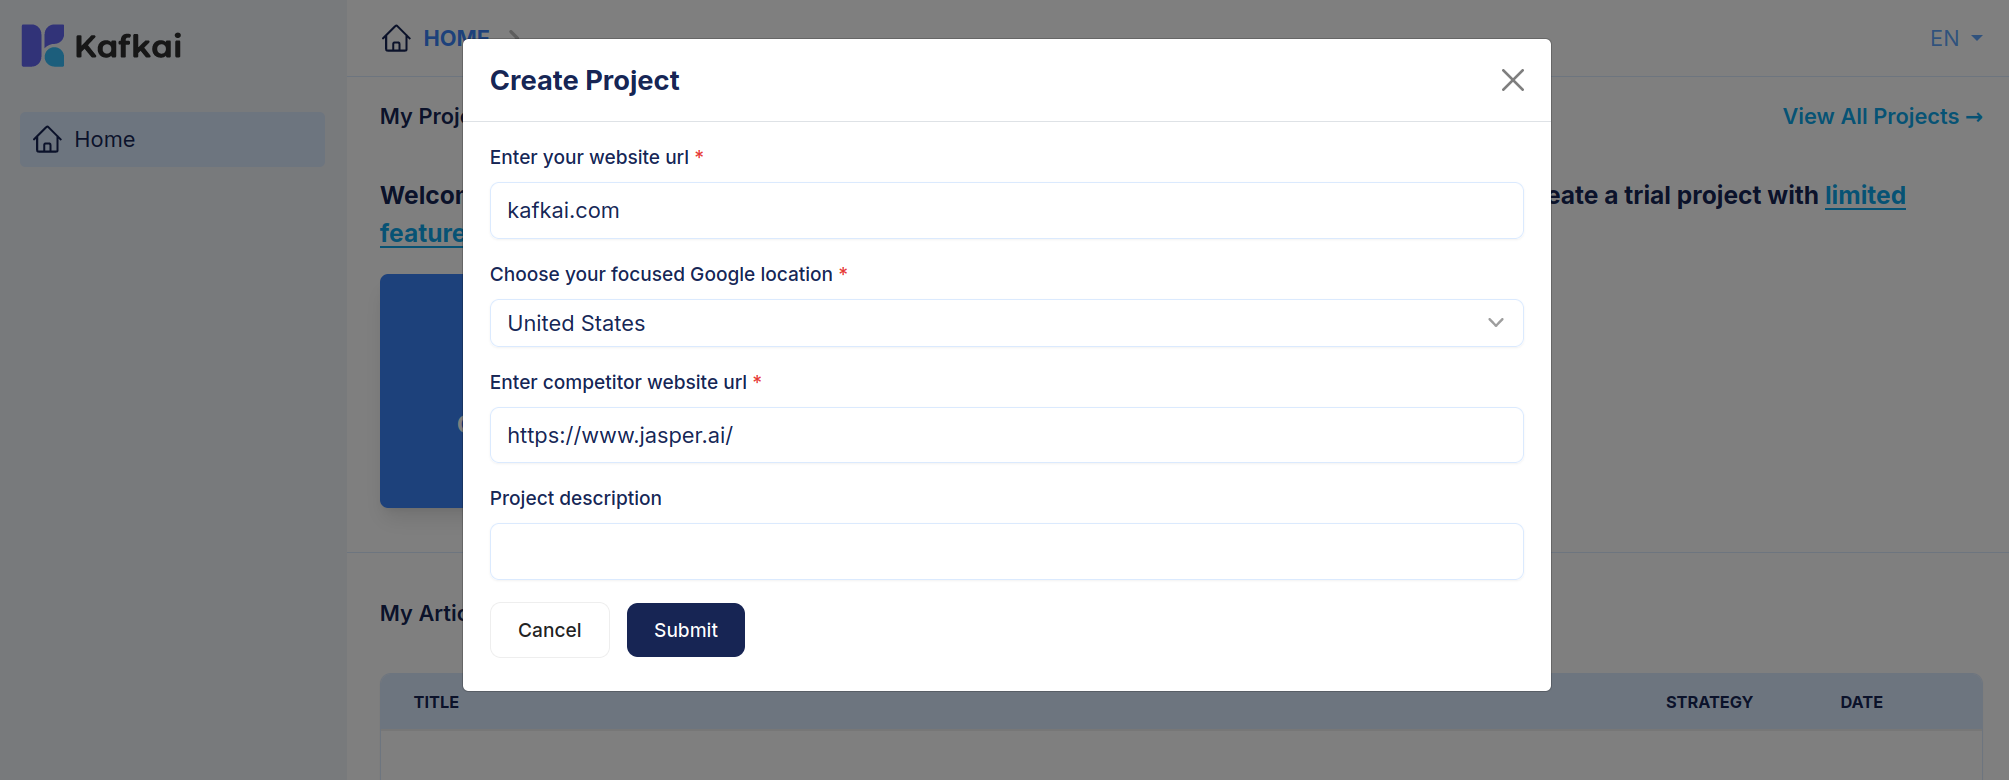Click the house icon in the sidebar
Viewport: 2009px width, 780px height.
(x=48, y=139)
